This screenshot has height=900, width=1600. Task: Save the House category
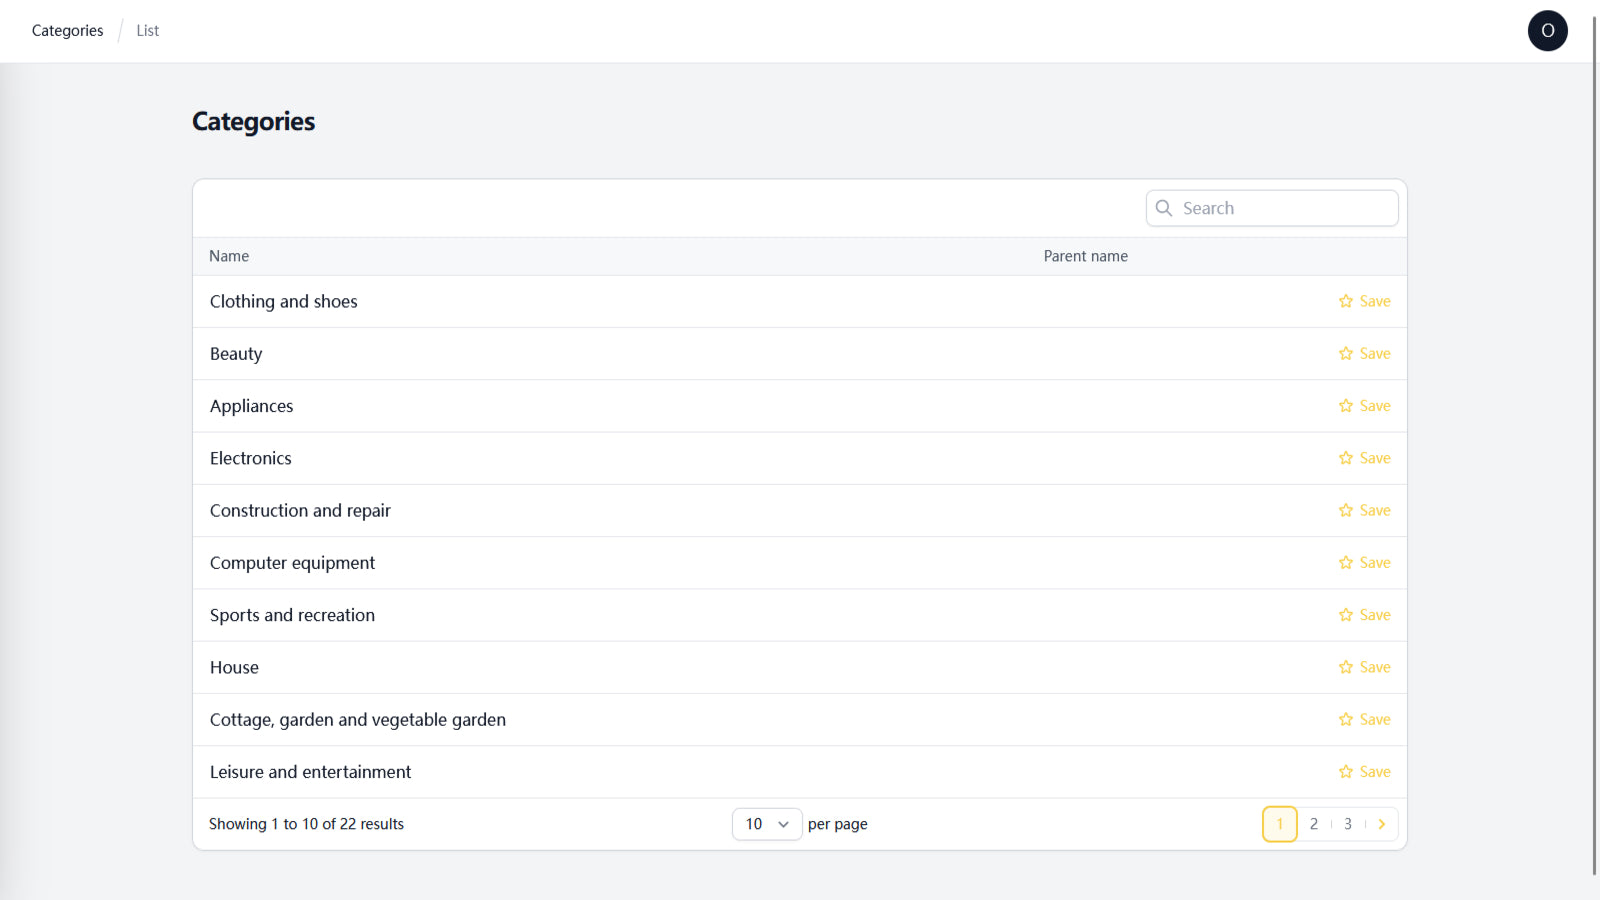click(x=1365, y=667)
